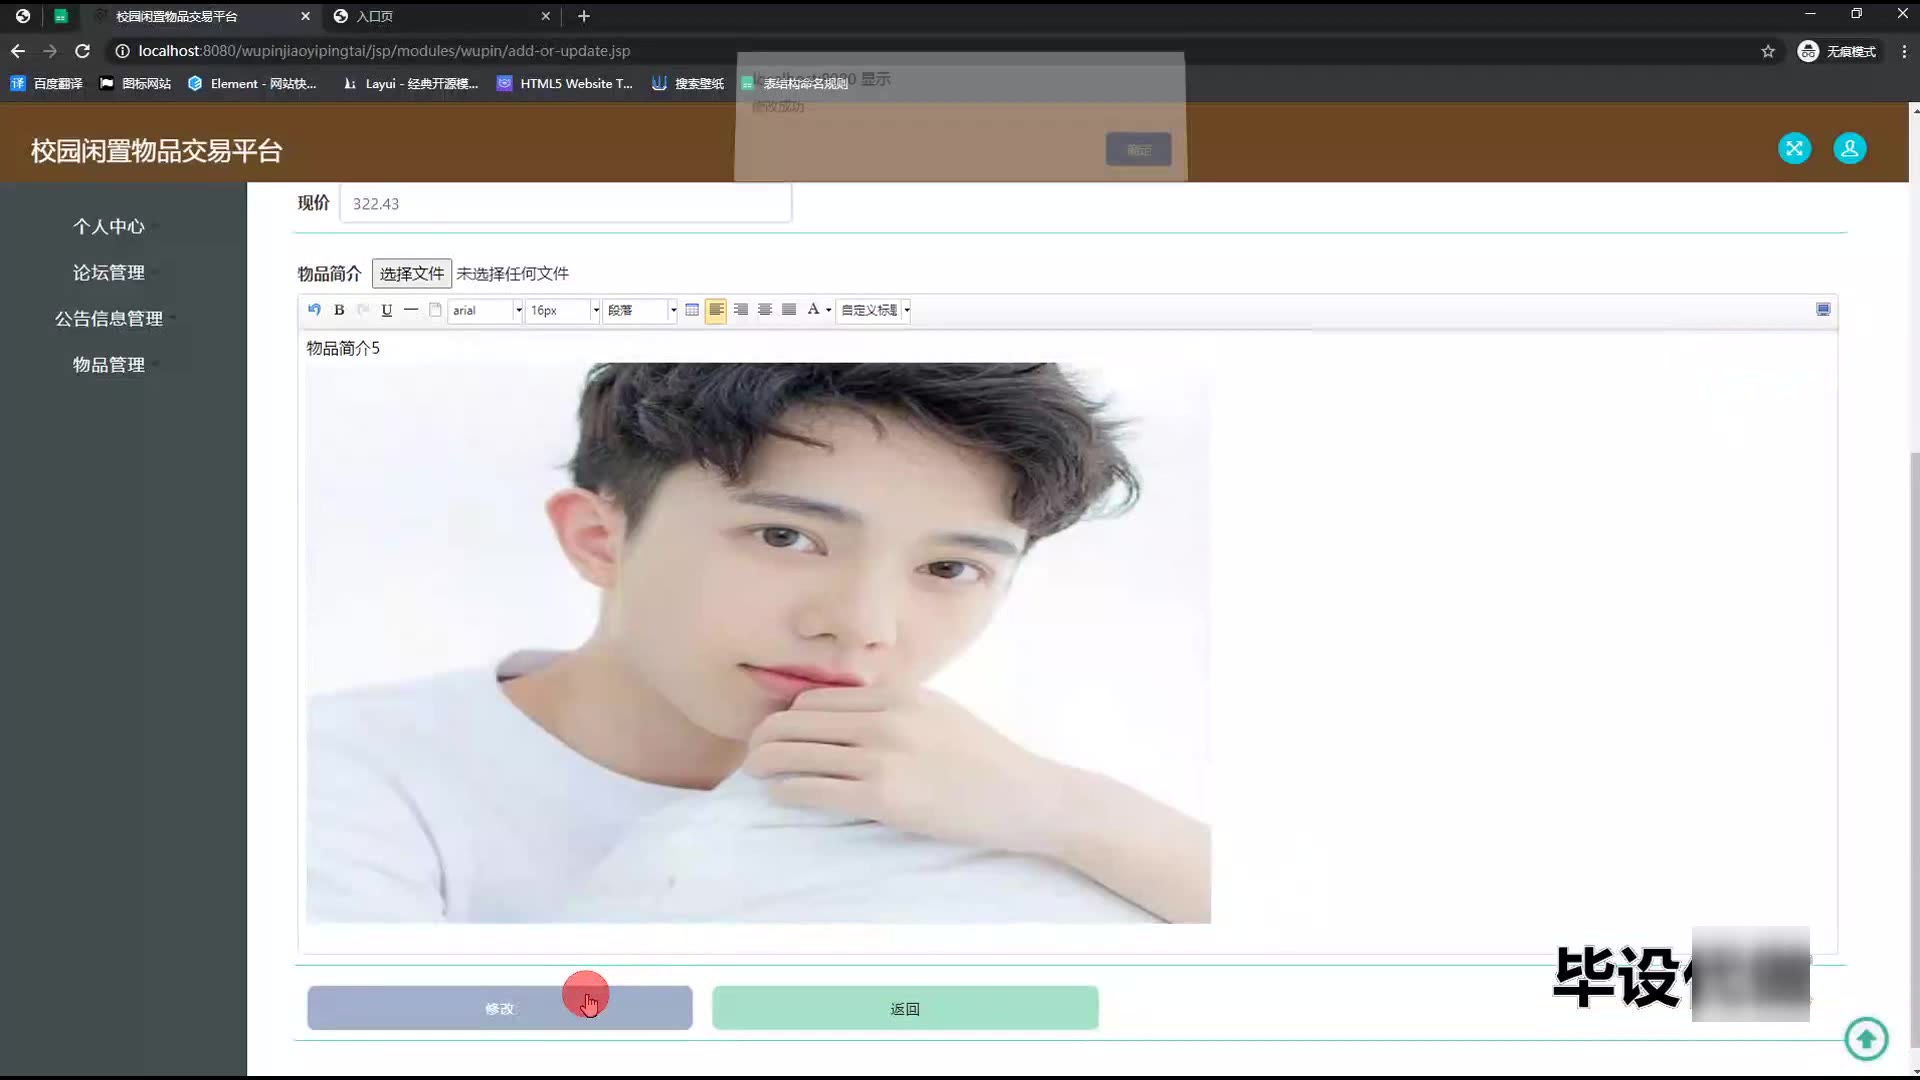
Task: Open 个人中心 in the sidebar
Action: tap(109, 227)
